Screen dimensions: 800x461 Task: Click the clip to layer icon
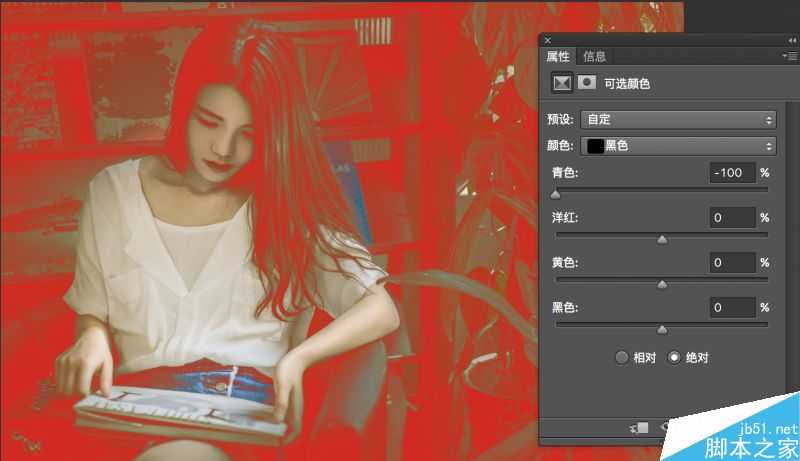pyautogui.click(x=641, y=427)
